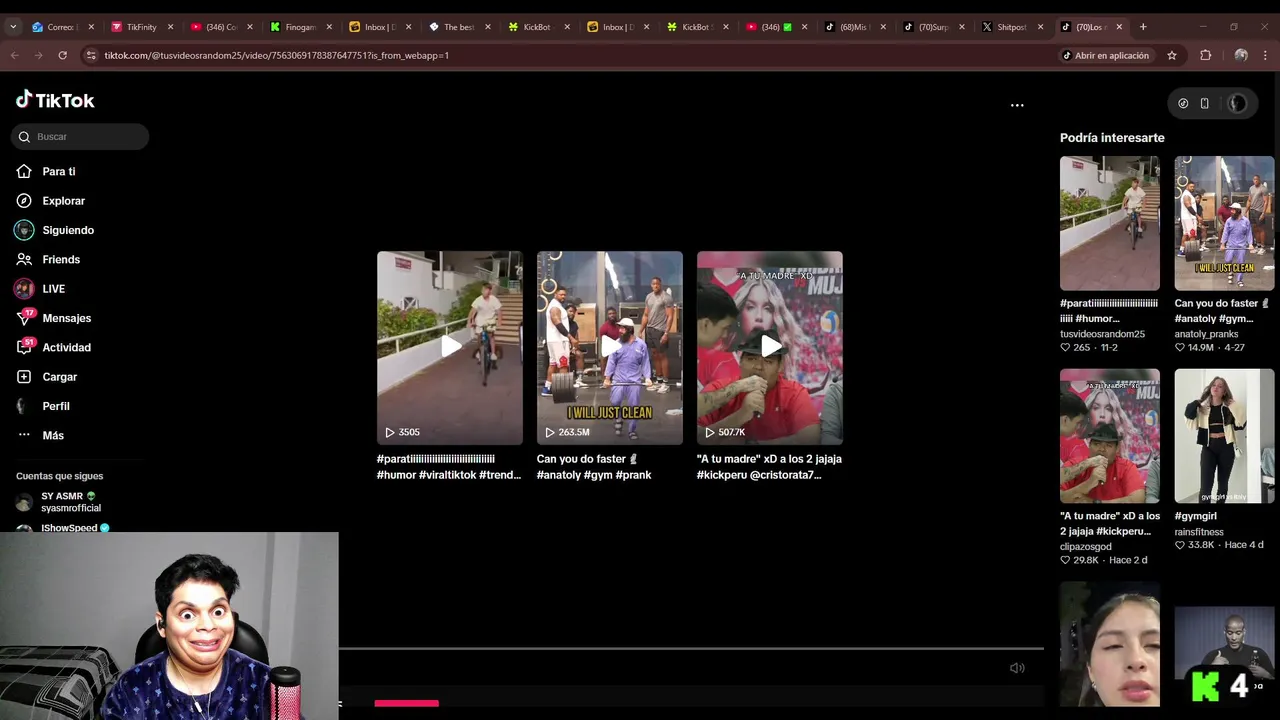This screenshot has height=720, width=1280.
Task: Click the #paratiiii #humor caption under center video
Action: (x=449, y=467)
